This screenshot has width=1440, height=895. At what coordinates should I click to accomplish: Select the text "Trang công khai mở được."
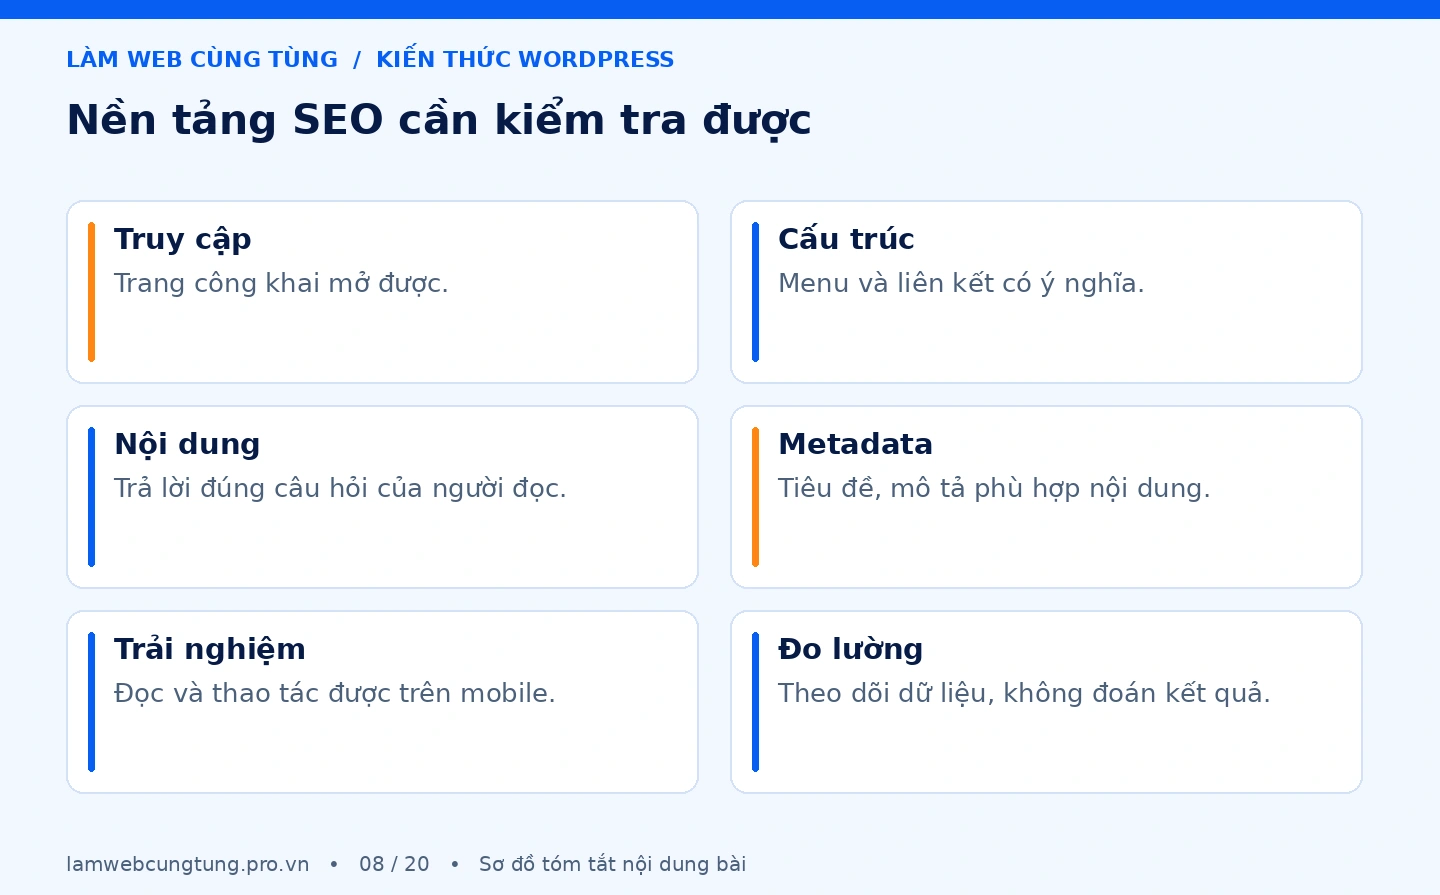281,284
